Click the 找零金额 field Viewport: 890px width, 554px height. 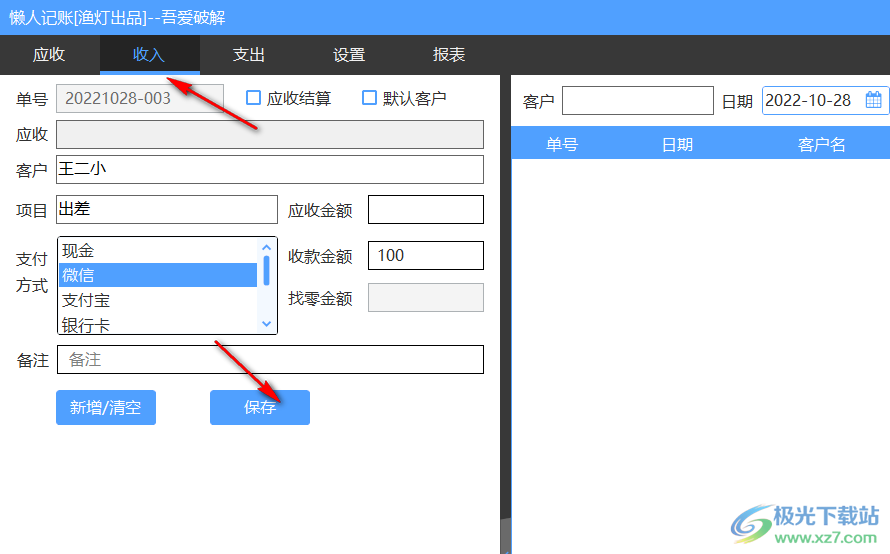pos(426,297)
